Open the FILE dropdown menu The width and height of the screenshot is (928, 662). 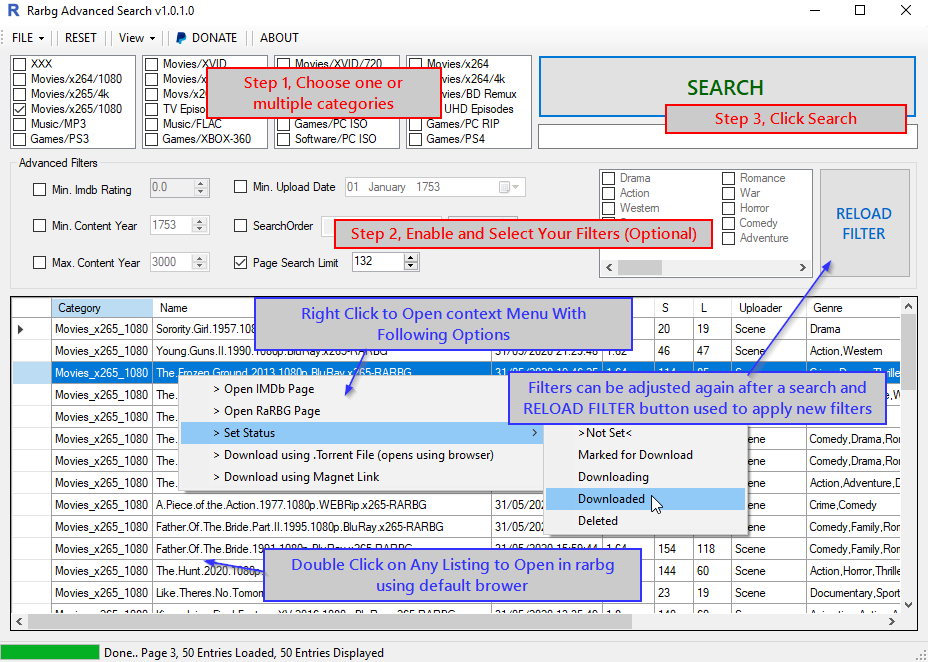(x=28, y=38)
